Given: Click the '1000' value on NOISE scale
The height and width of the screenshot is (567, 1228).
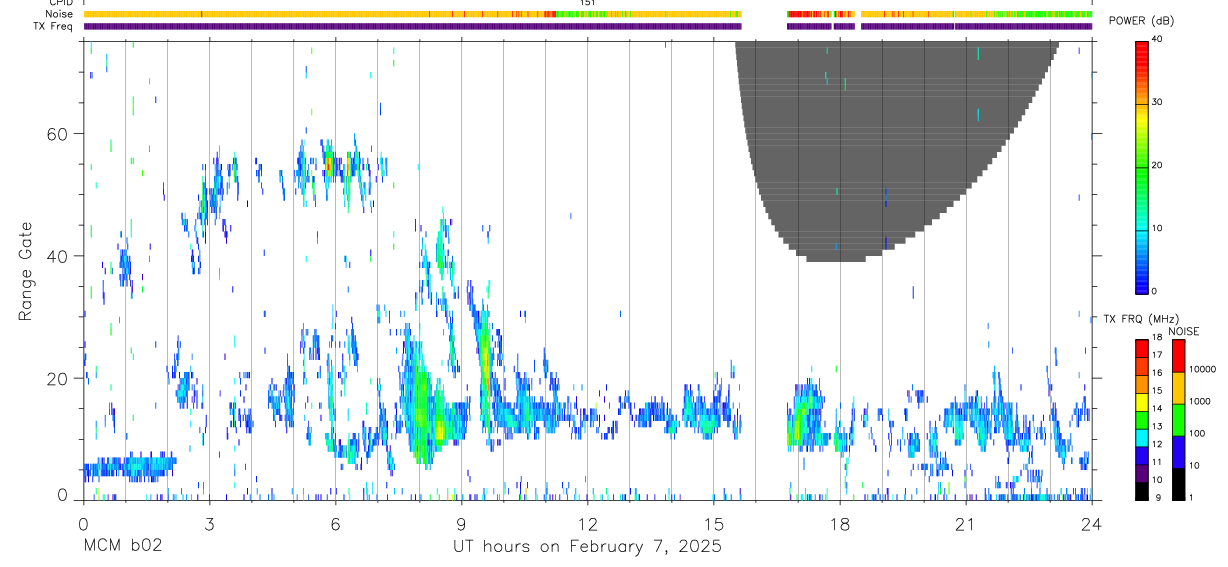Looking at the screenshot, I should coord(1200,401).
